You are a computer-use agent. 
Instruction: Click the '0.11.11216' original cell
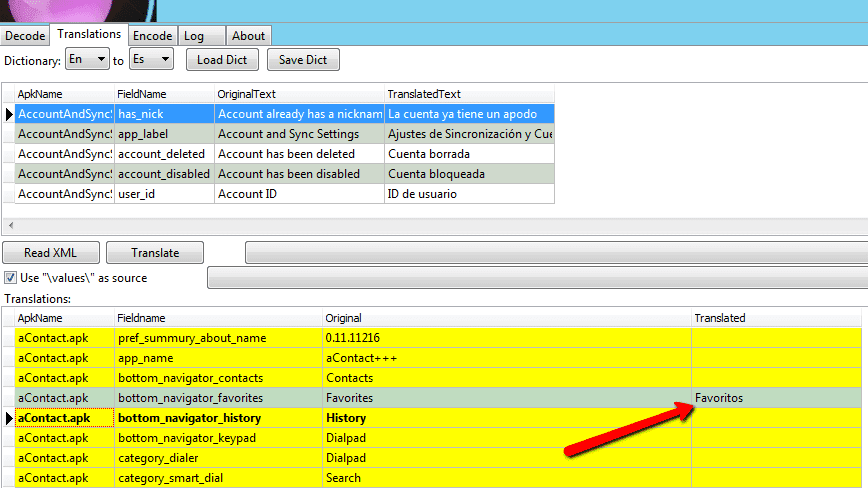(x=507, y=338)
